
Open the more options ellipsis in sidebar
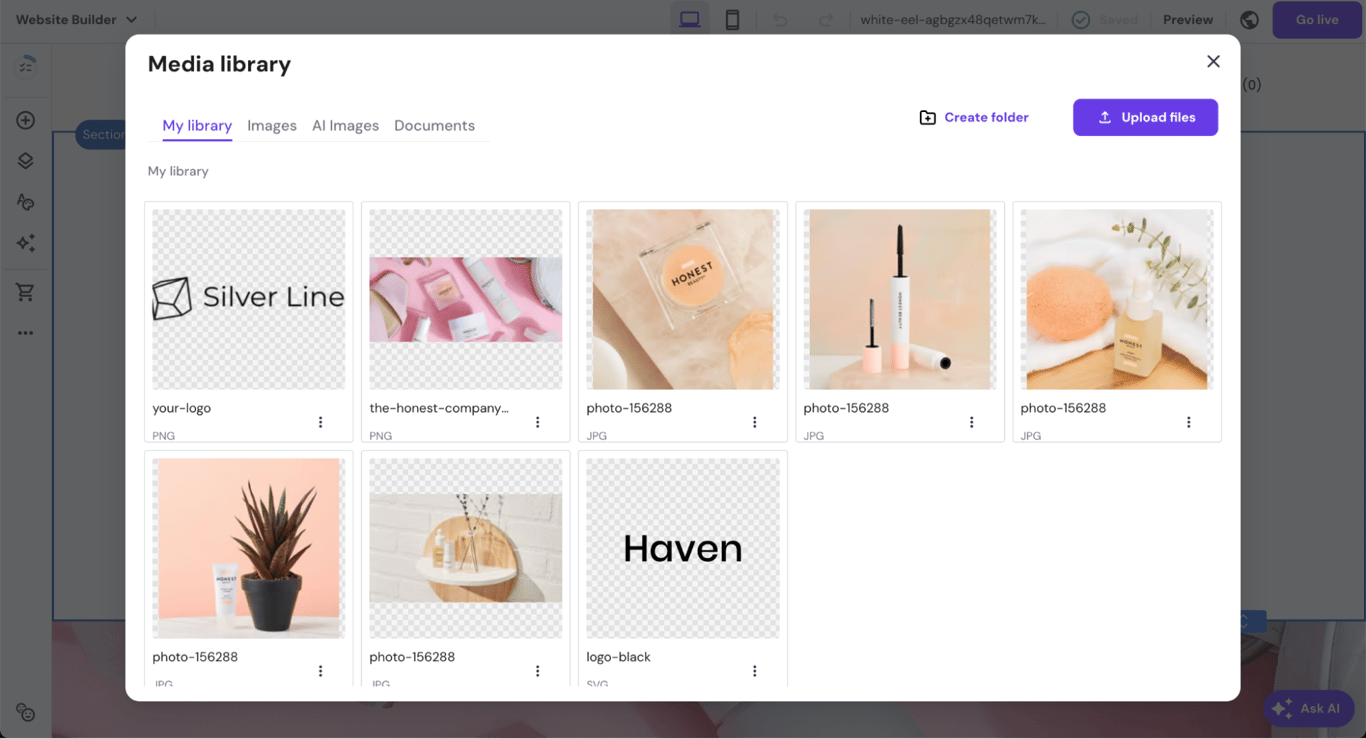(25, 332)
